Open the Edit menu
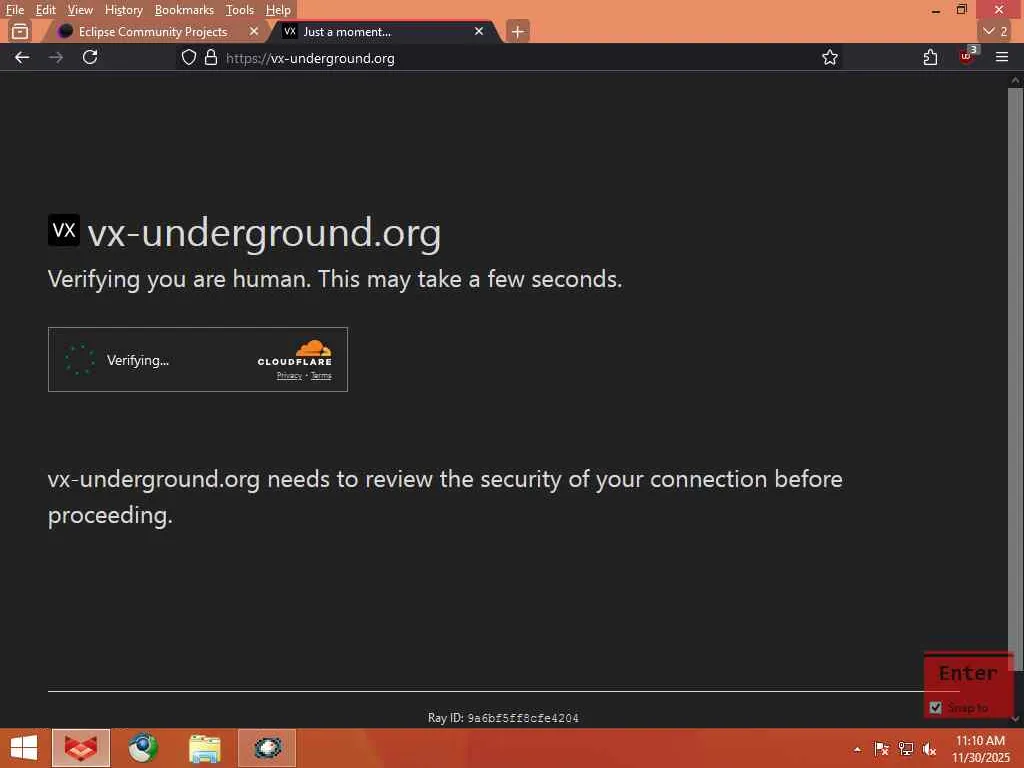 45,10
